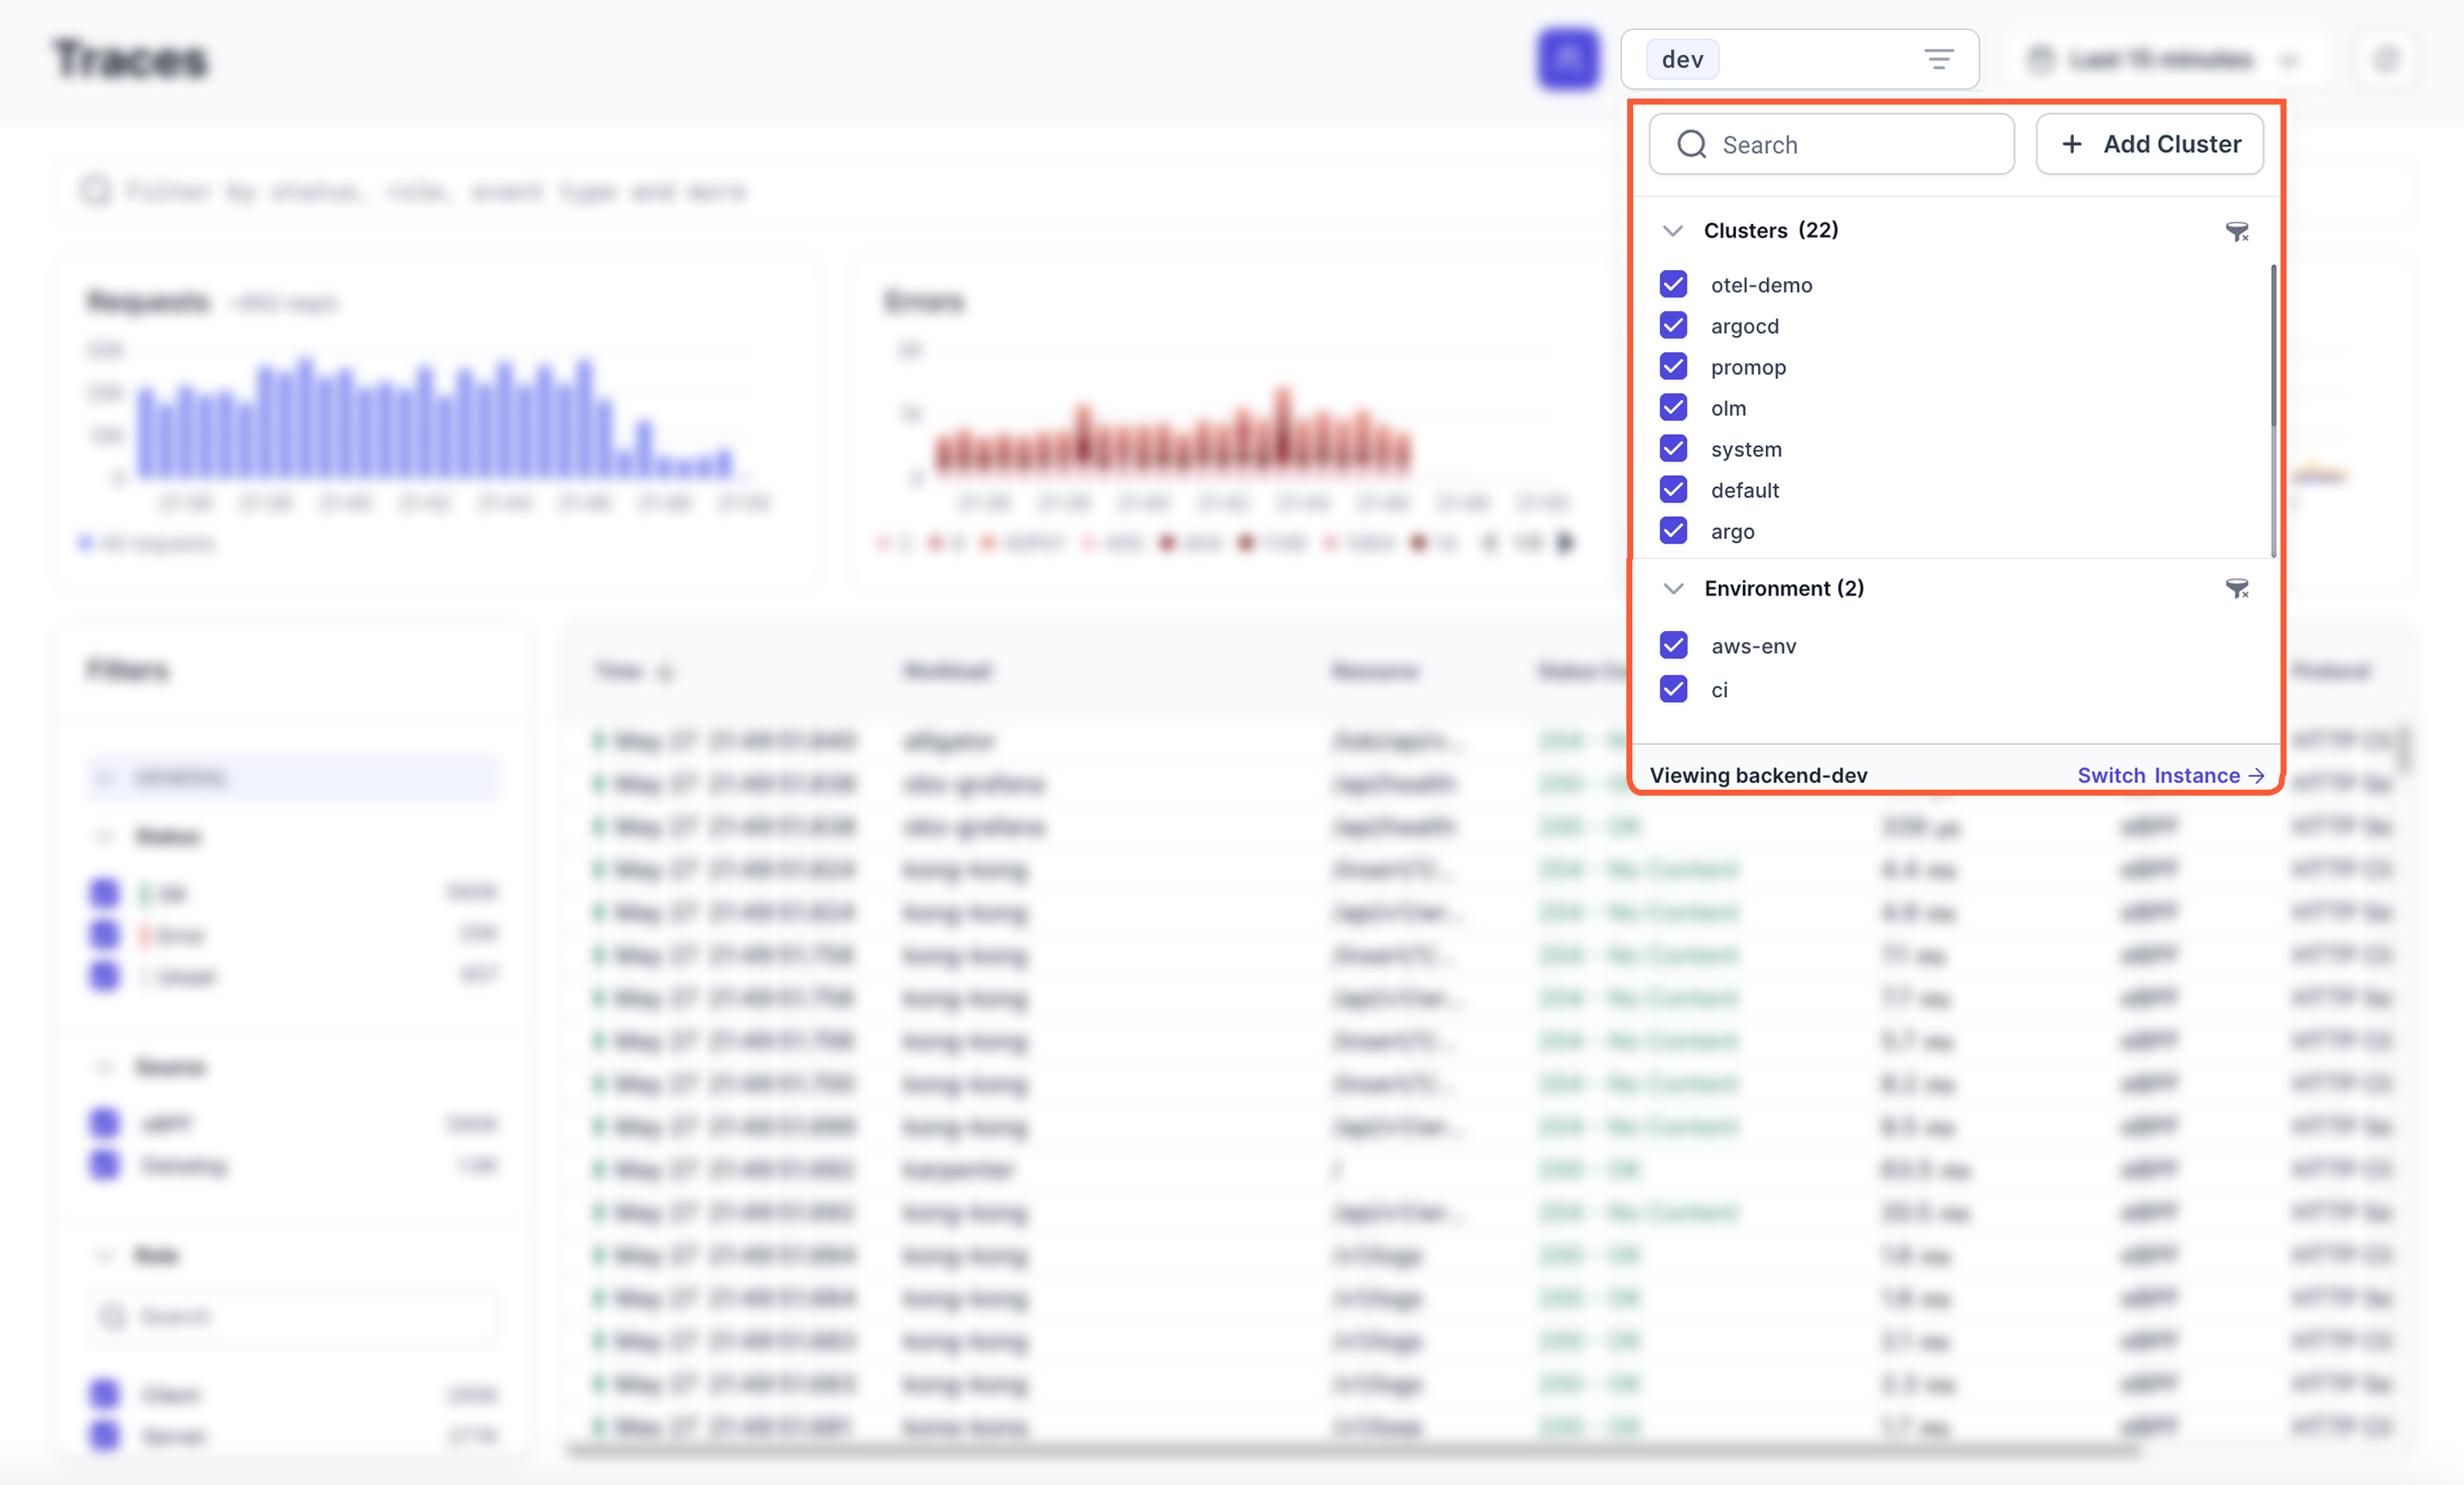Click the clusters list scrollbar
The height and width of the screenshot is (1485, 2464).
click(x=2272, y=345)
